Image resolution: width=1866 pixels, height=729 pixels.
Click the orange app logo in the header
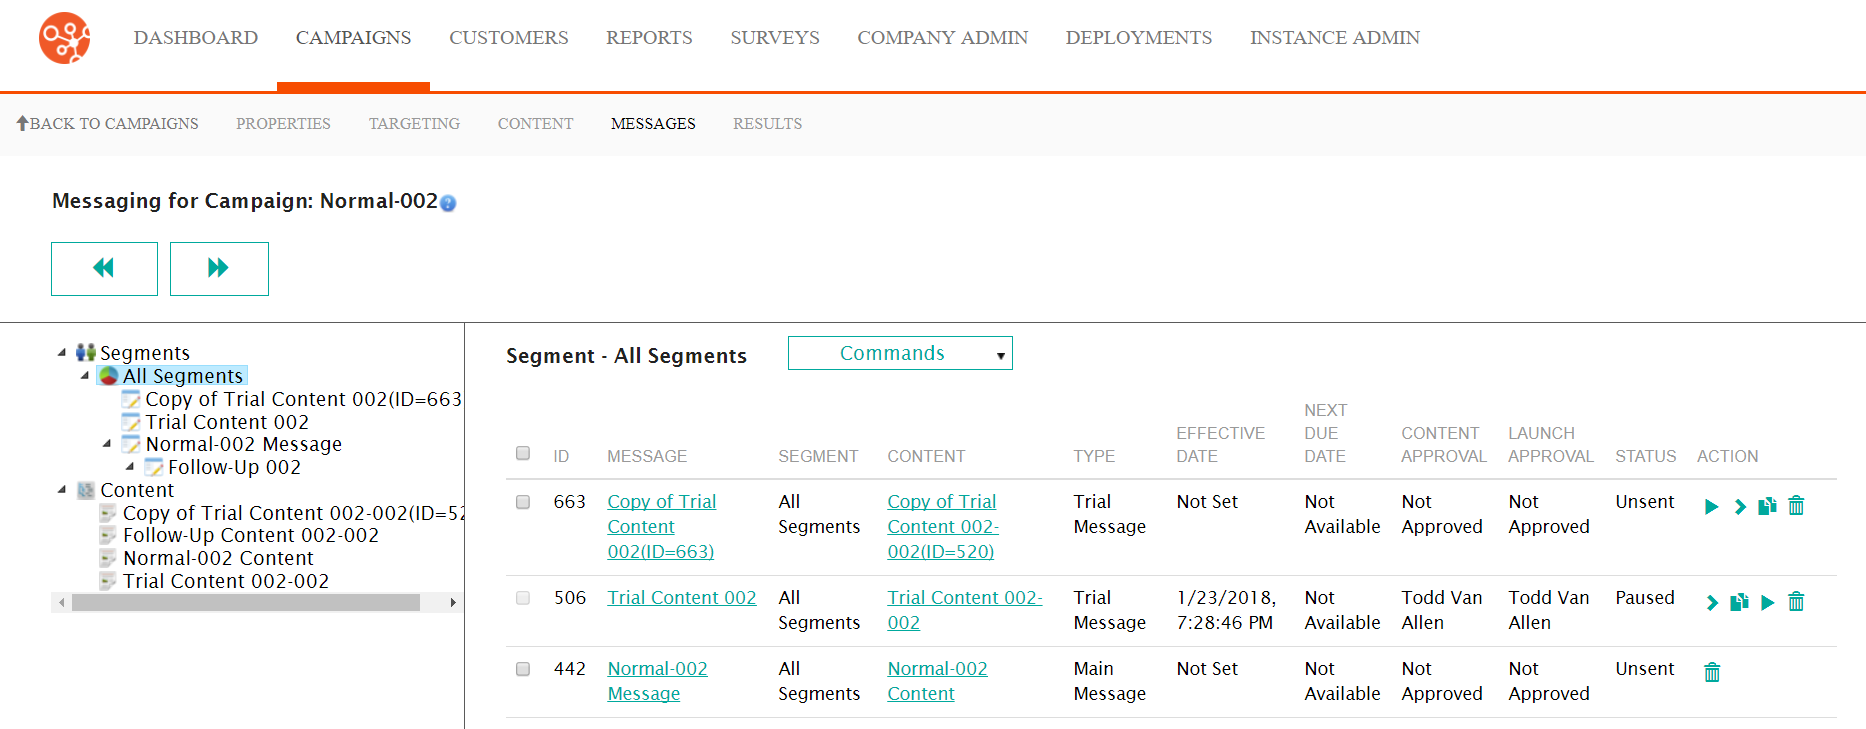[x=64, y=38]
